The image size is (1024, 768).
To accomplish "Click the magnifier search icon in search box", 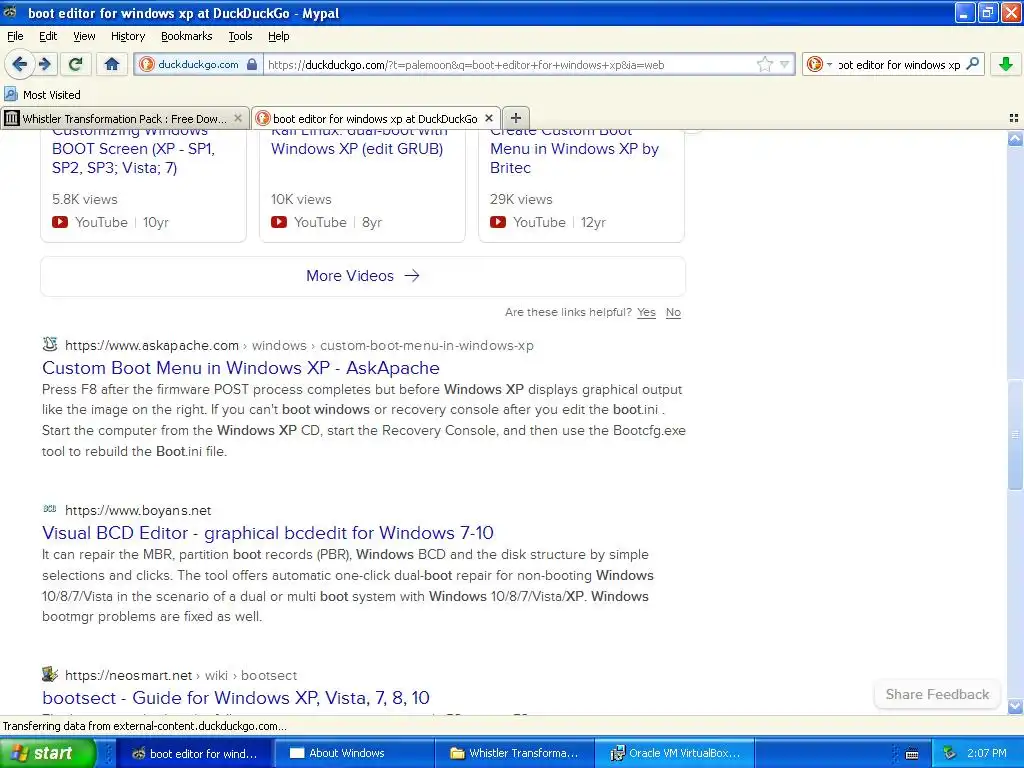I will pyautogui.click(x=972, y=64).
